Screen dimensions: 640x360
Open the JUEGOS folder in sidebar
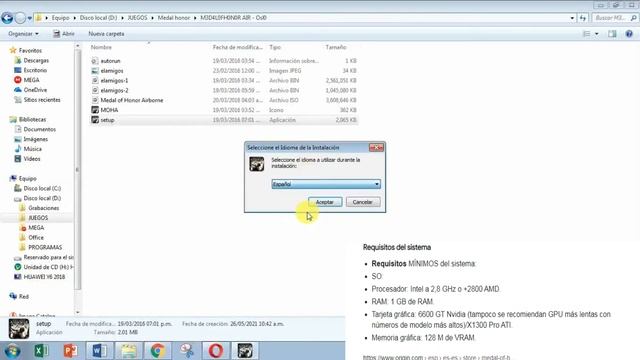coord(38,218)
